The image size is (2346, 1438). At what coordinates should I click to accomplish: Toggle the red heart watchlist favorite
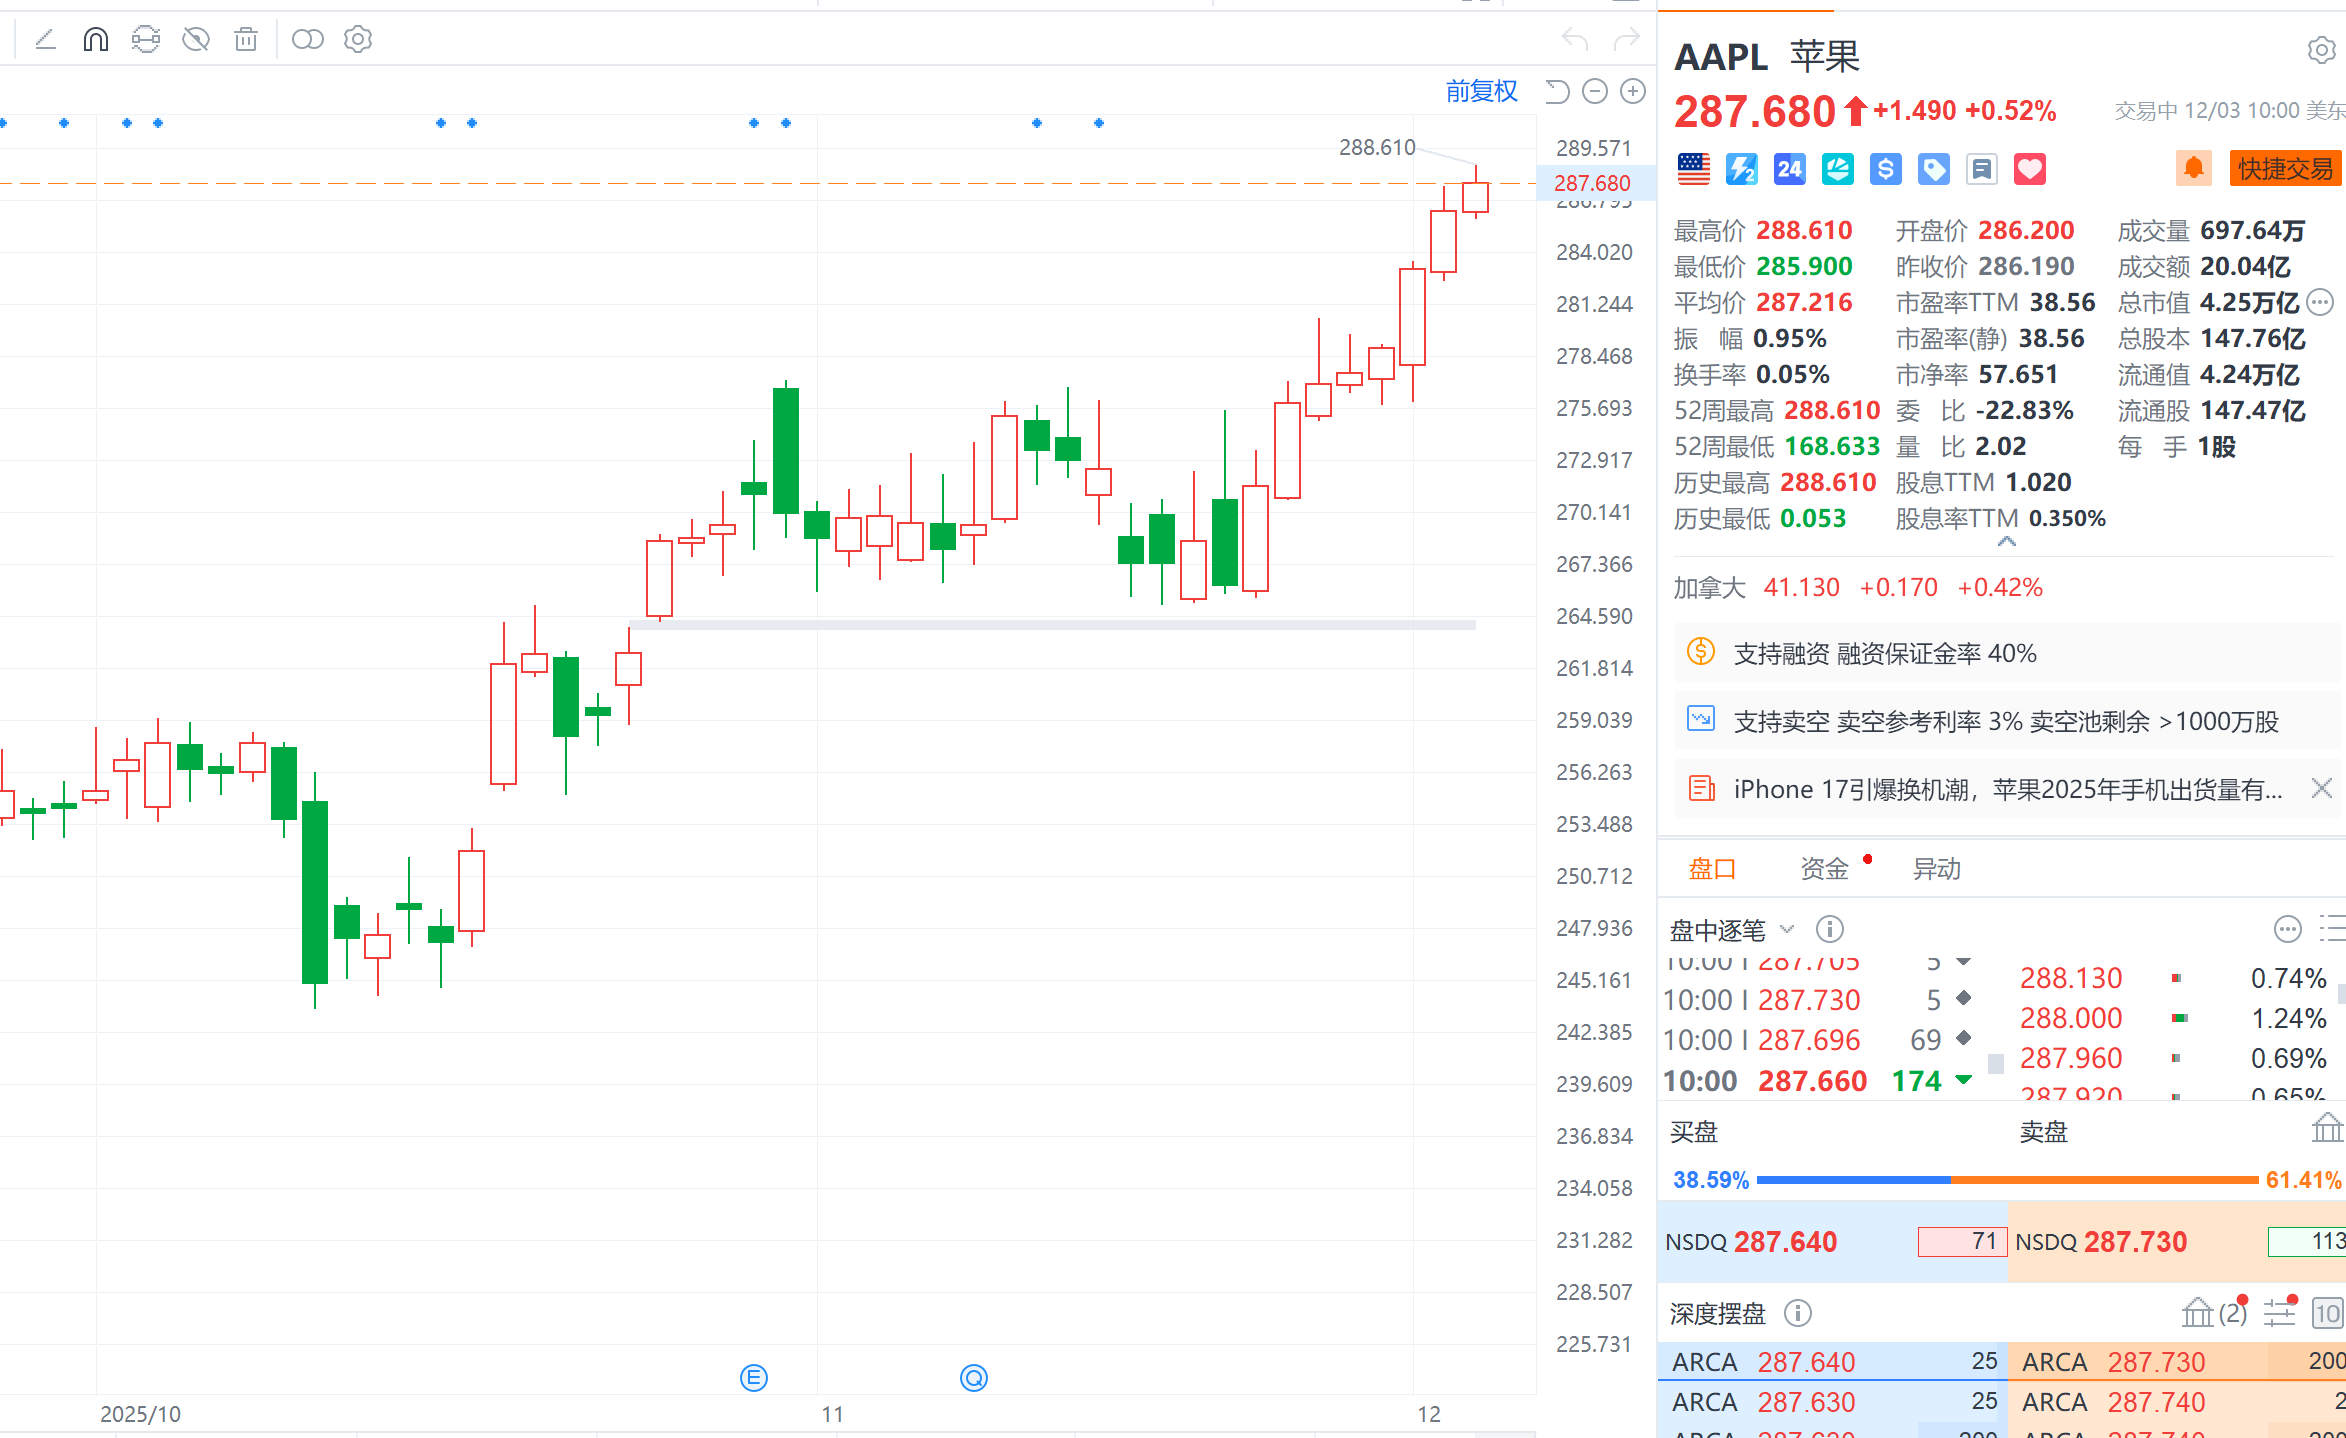(2029, 169)
